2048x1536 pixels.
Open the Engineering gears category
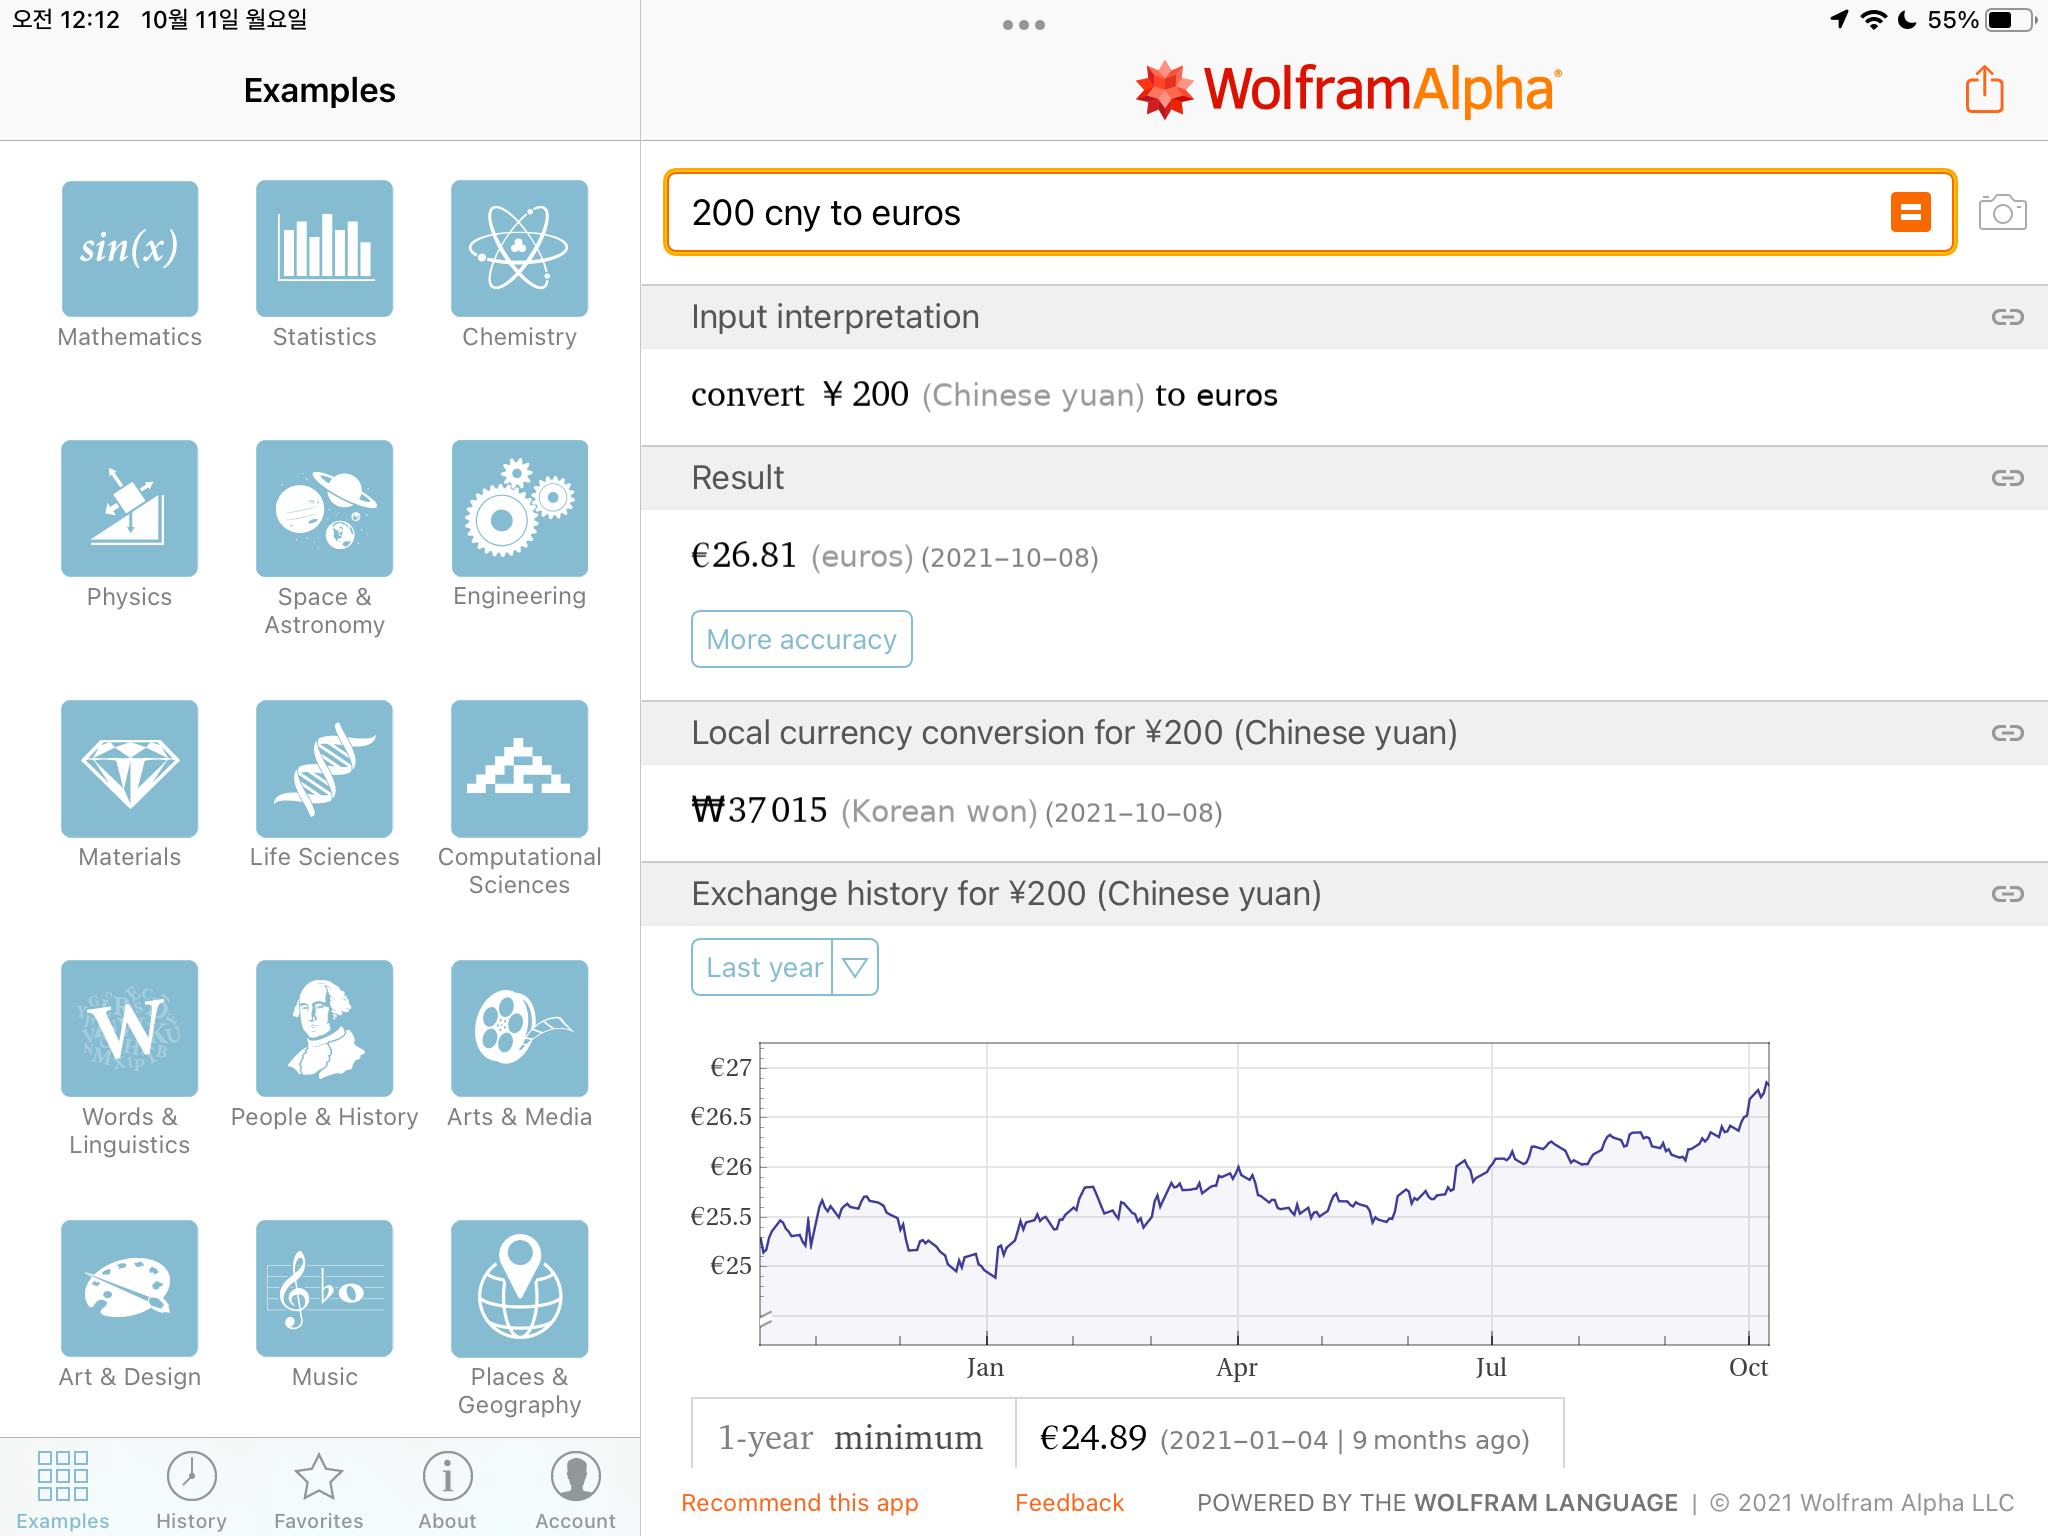pyautogui.click(x=519, y=509)
